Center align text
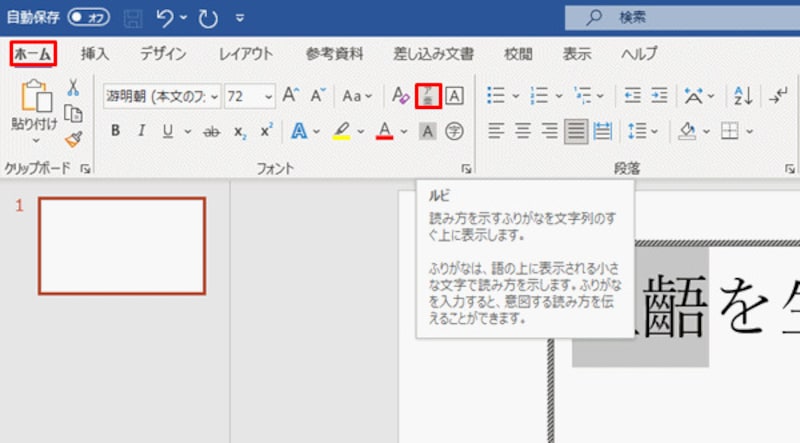This screenshot has height=443, width=800. 522,131
